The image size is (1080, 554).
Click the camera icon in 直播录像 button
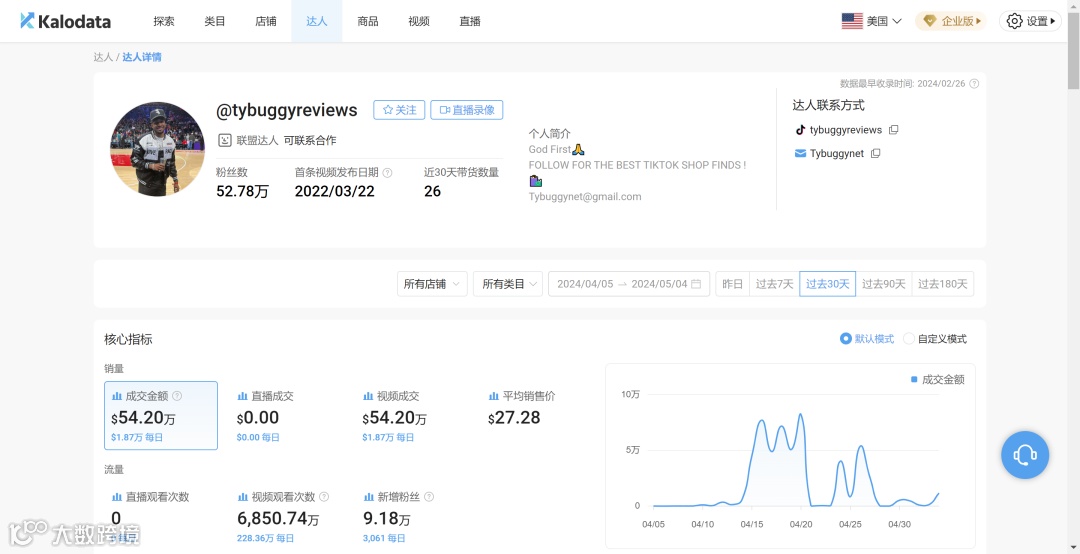[445, 110]
